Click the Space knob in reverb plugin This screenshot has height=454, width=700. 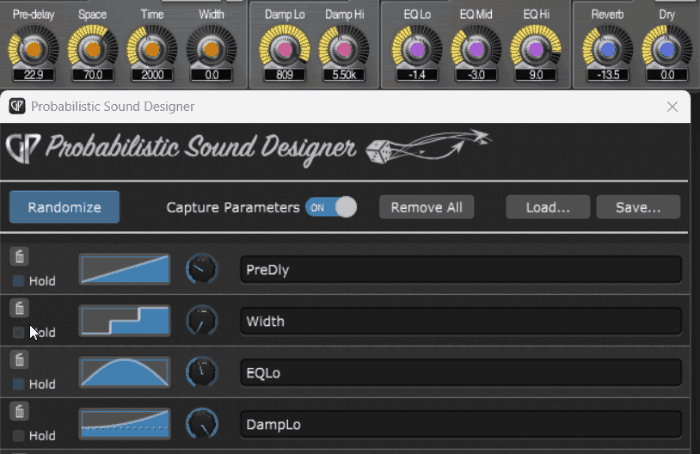point(93,50)
